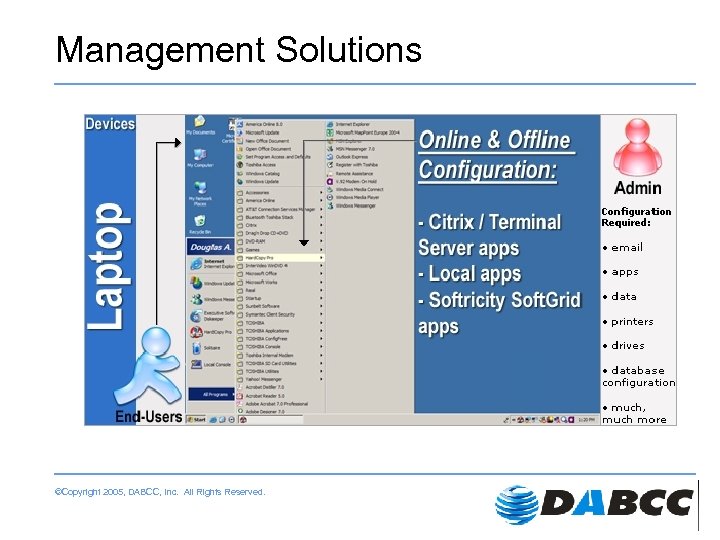
Task: Open the Sunbelt Software folder
Action: (280, 306)
